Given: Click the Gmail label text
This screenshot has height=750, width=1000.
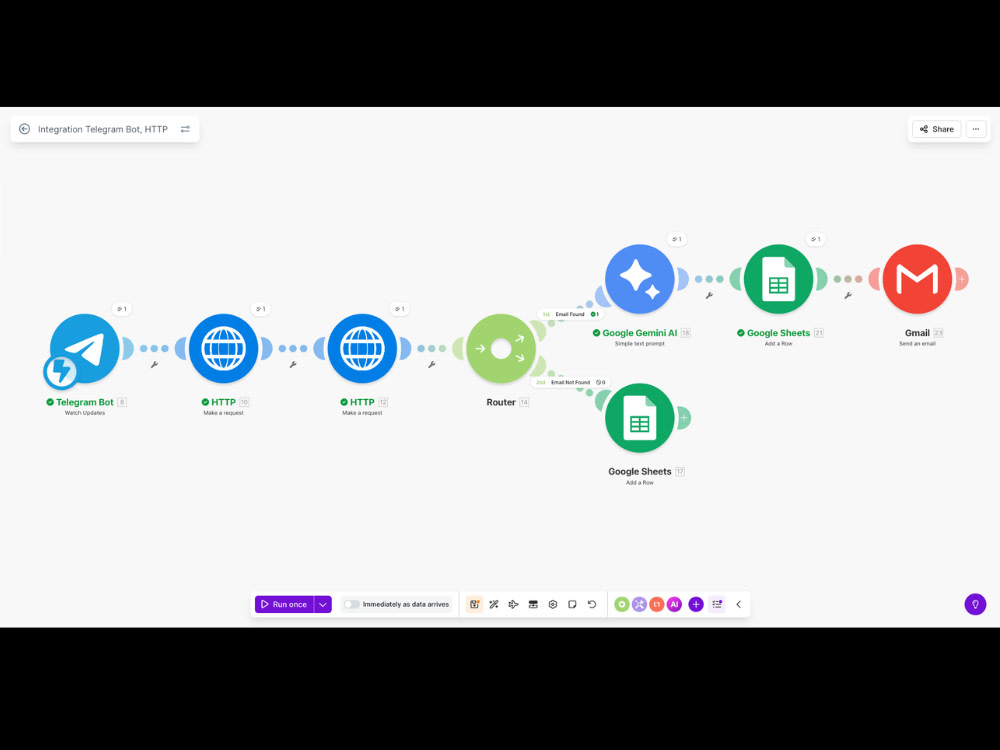Looking at the screenshot, I should pyautogui.click(x=917, y=333).
